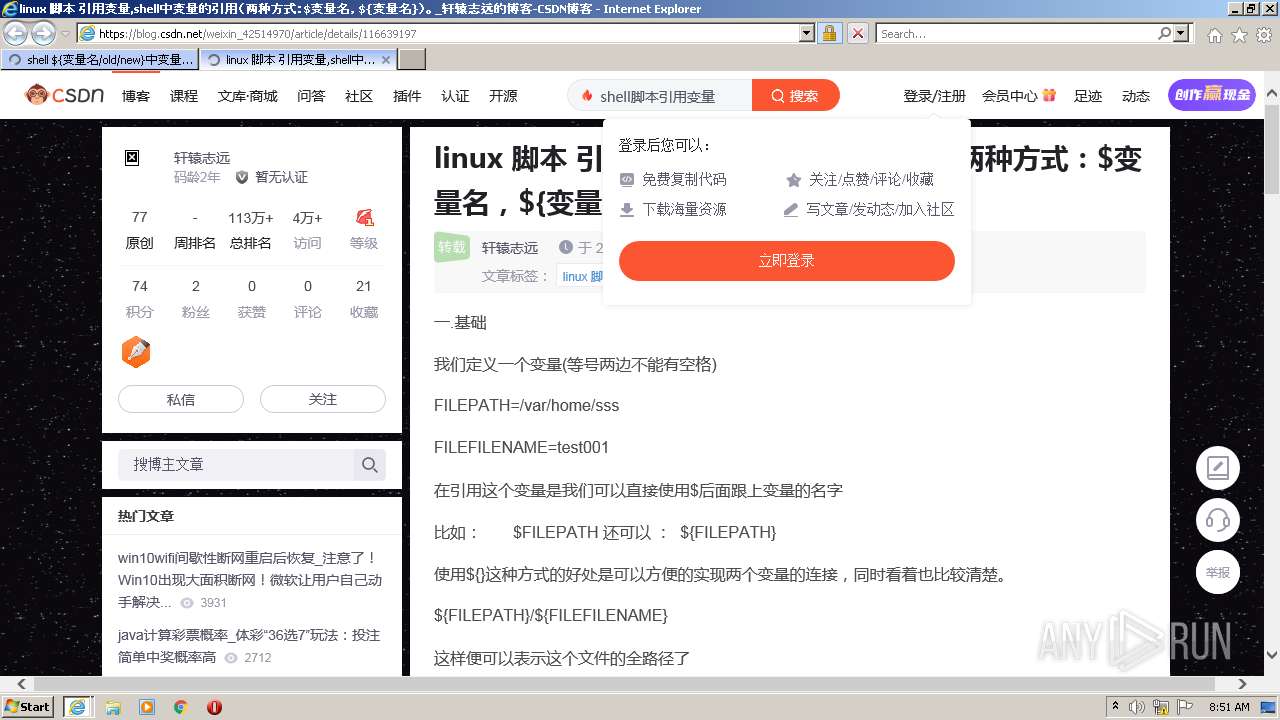The height and width of the screenshot is (720, 1280).
Task: Click the CSDN logo
Action: click(64, 95)
